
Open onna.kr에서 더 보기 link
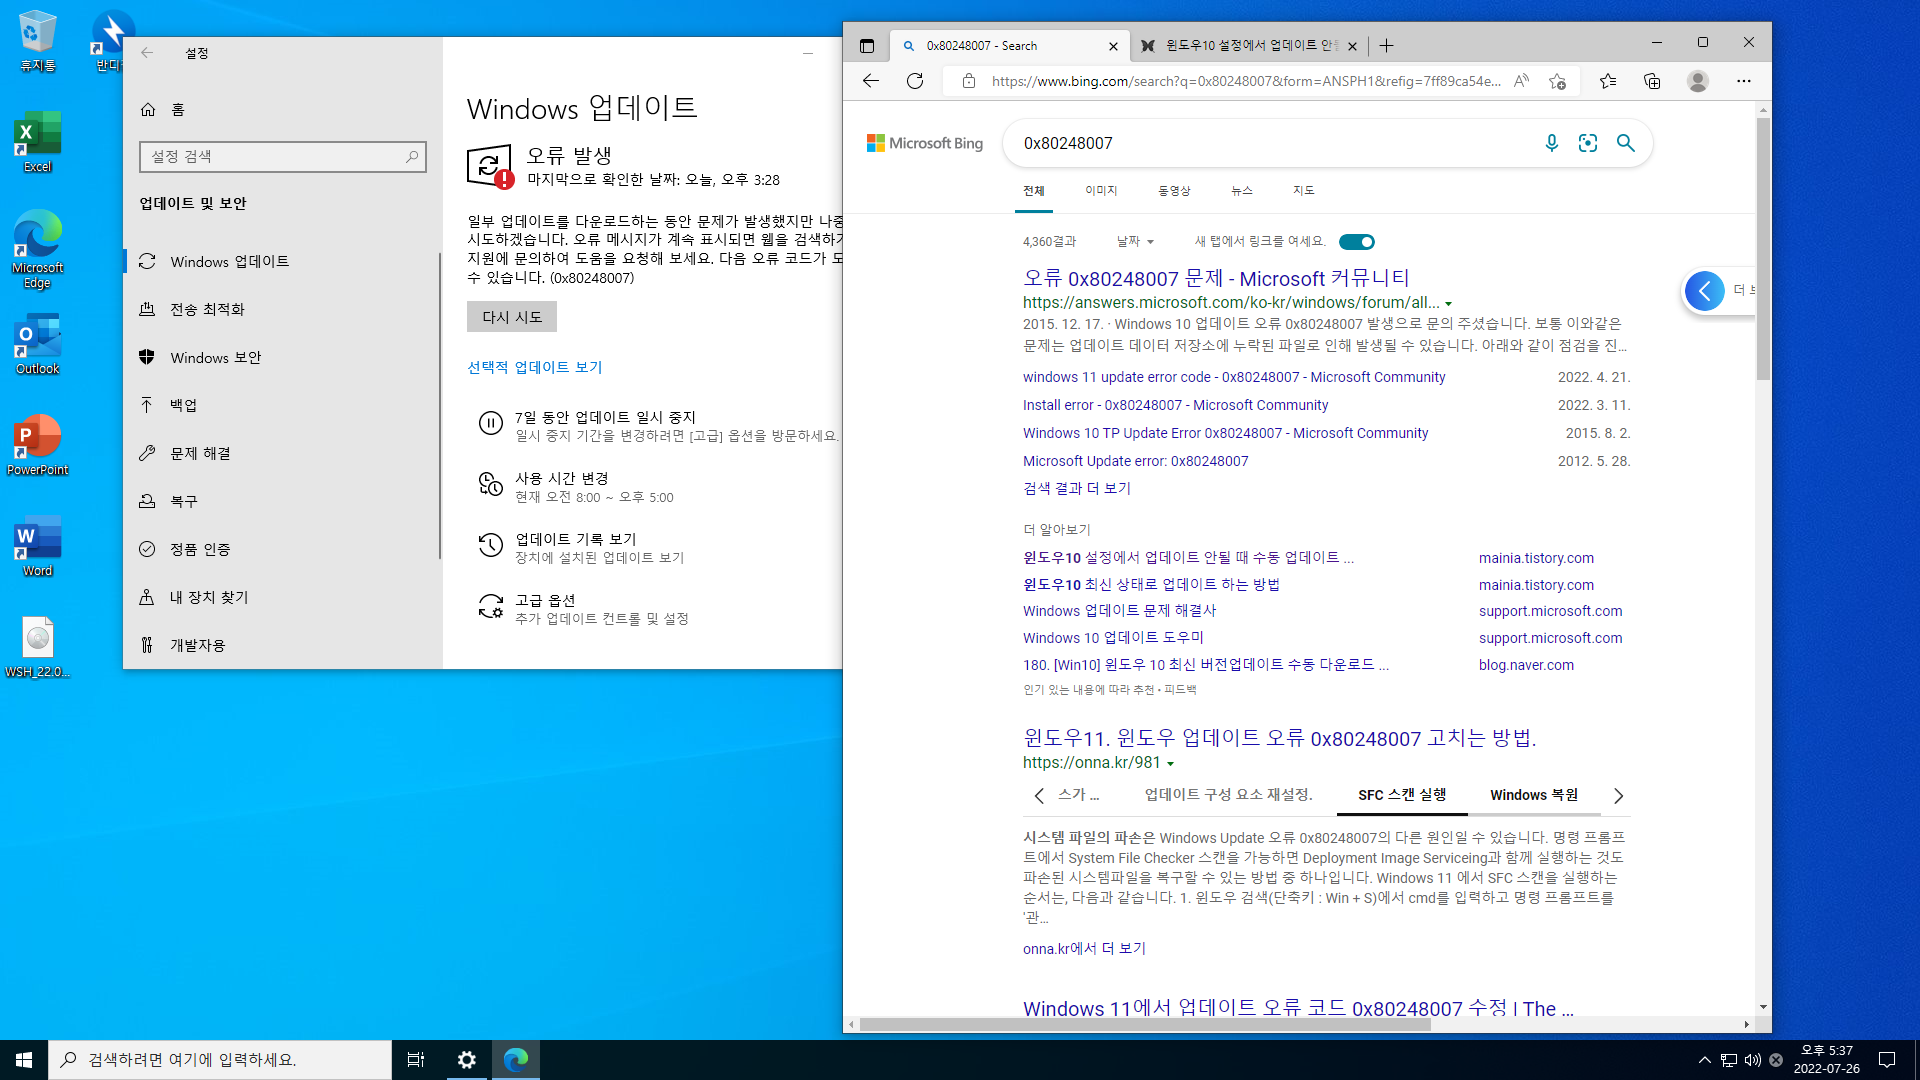point(1084,949)
